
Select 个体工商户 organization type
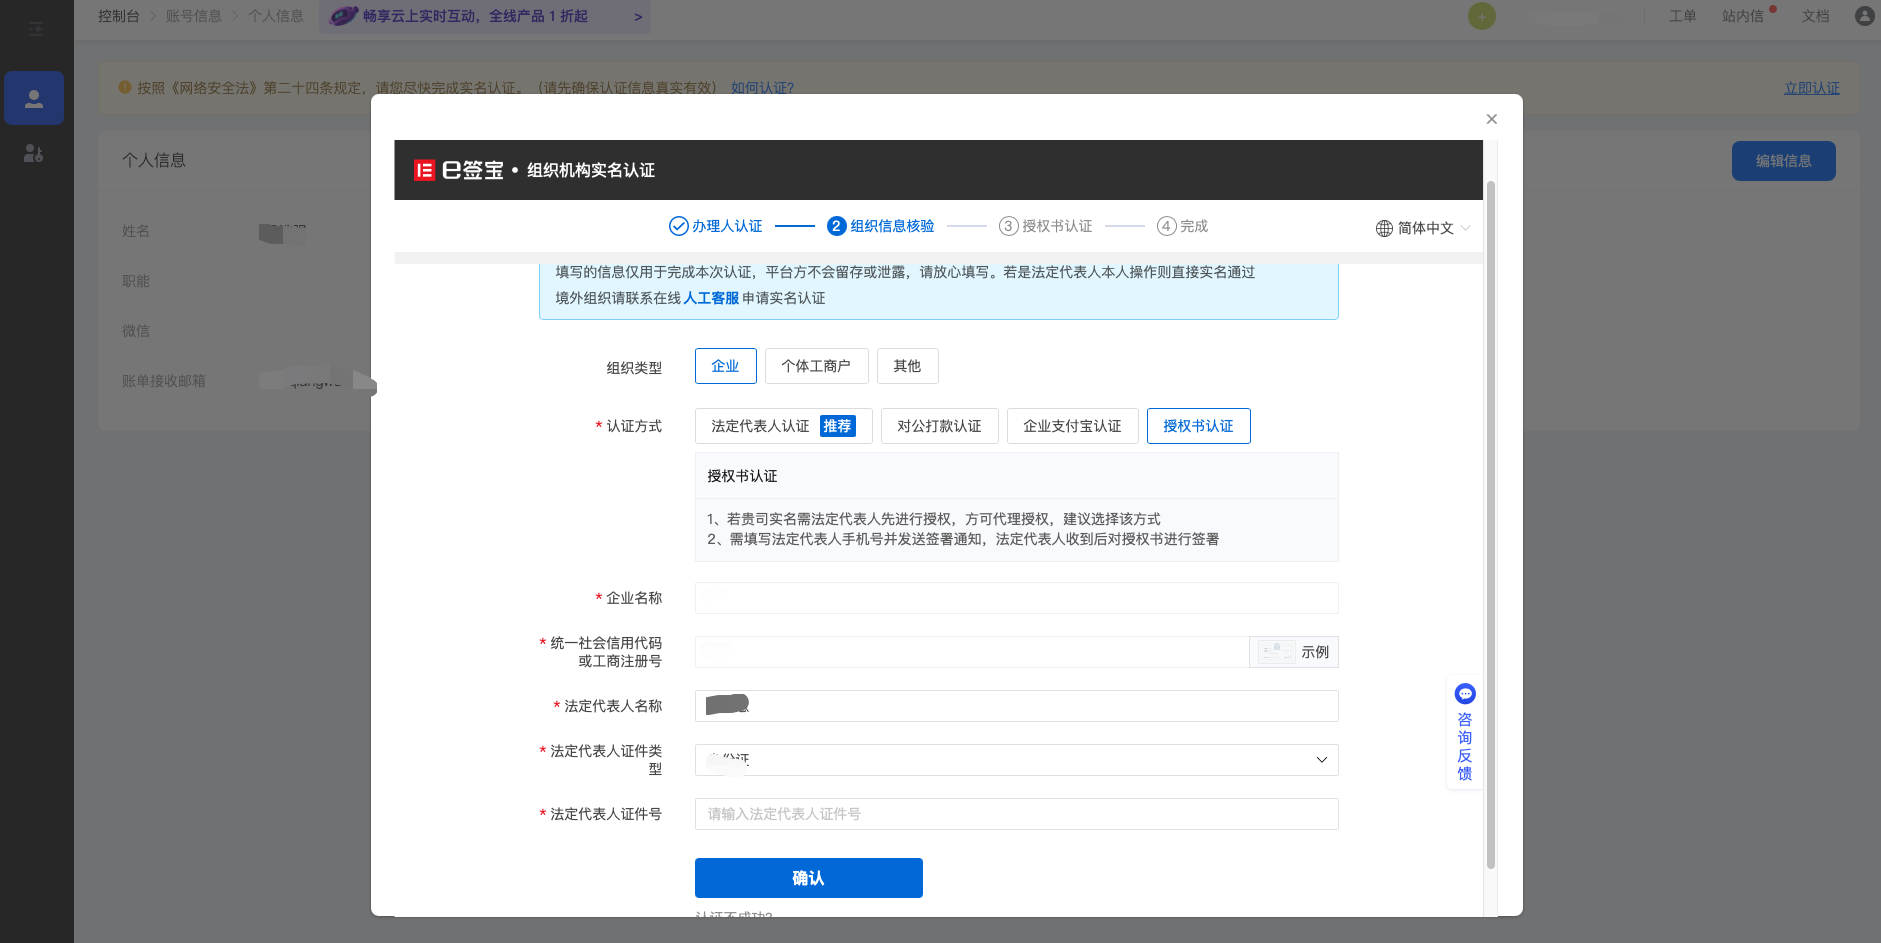(x=816, y=366)
